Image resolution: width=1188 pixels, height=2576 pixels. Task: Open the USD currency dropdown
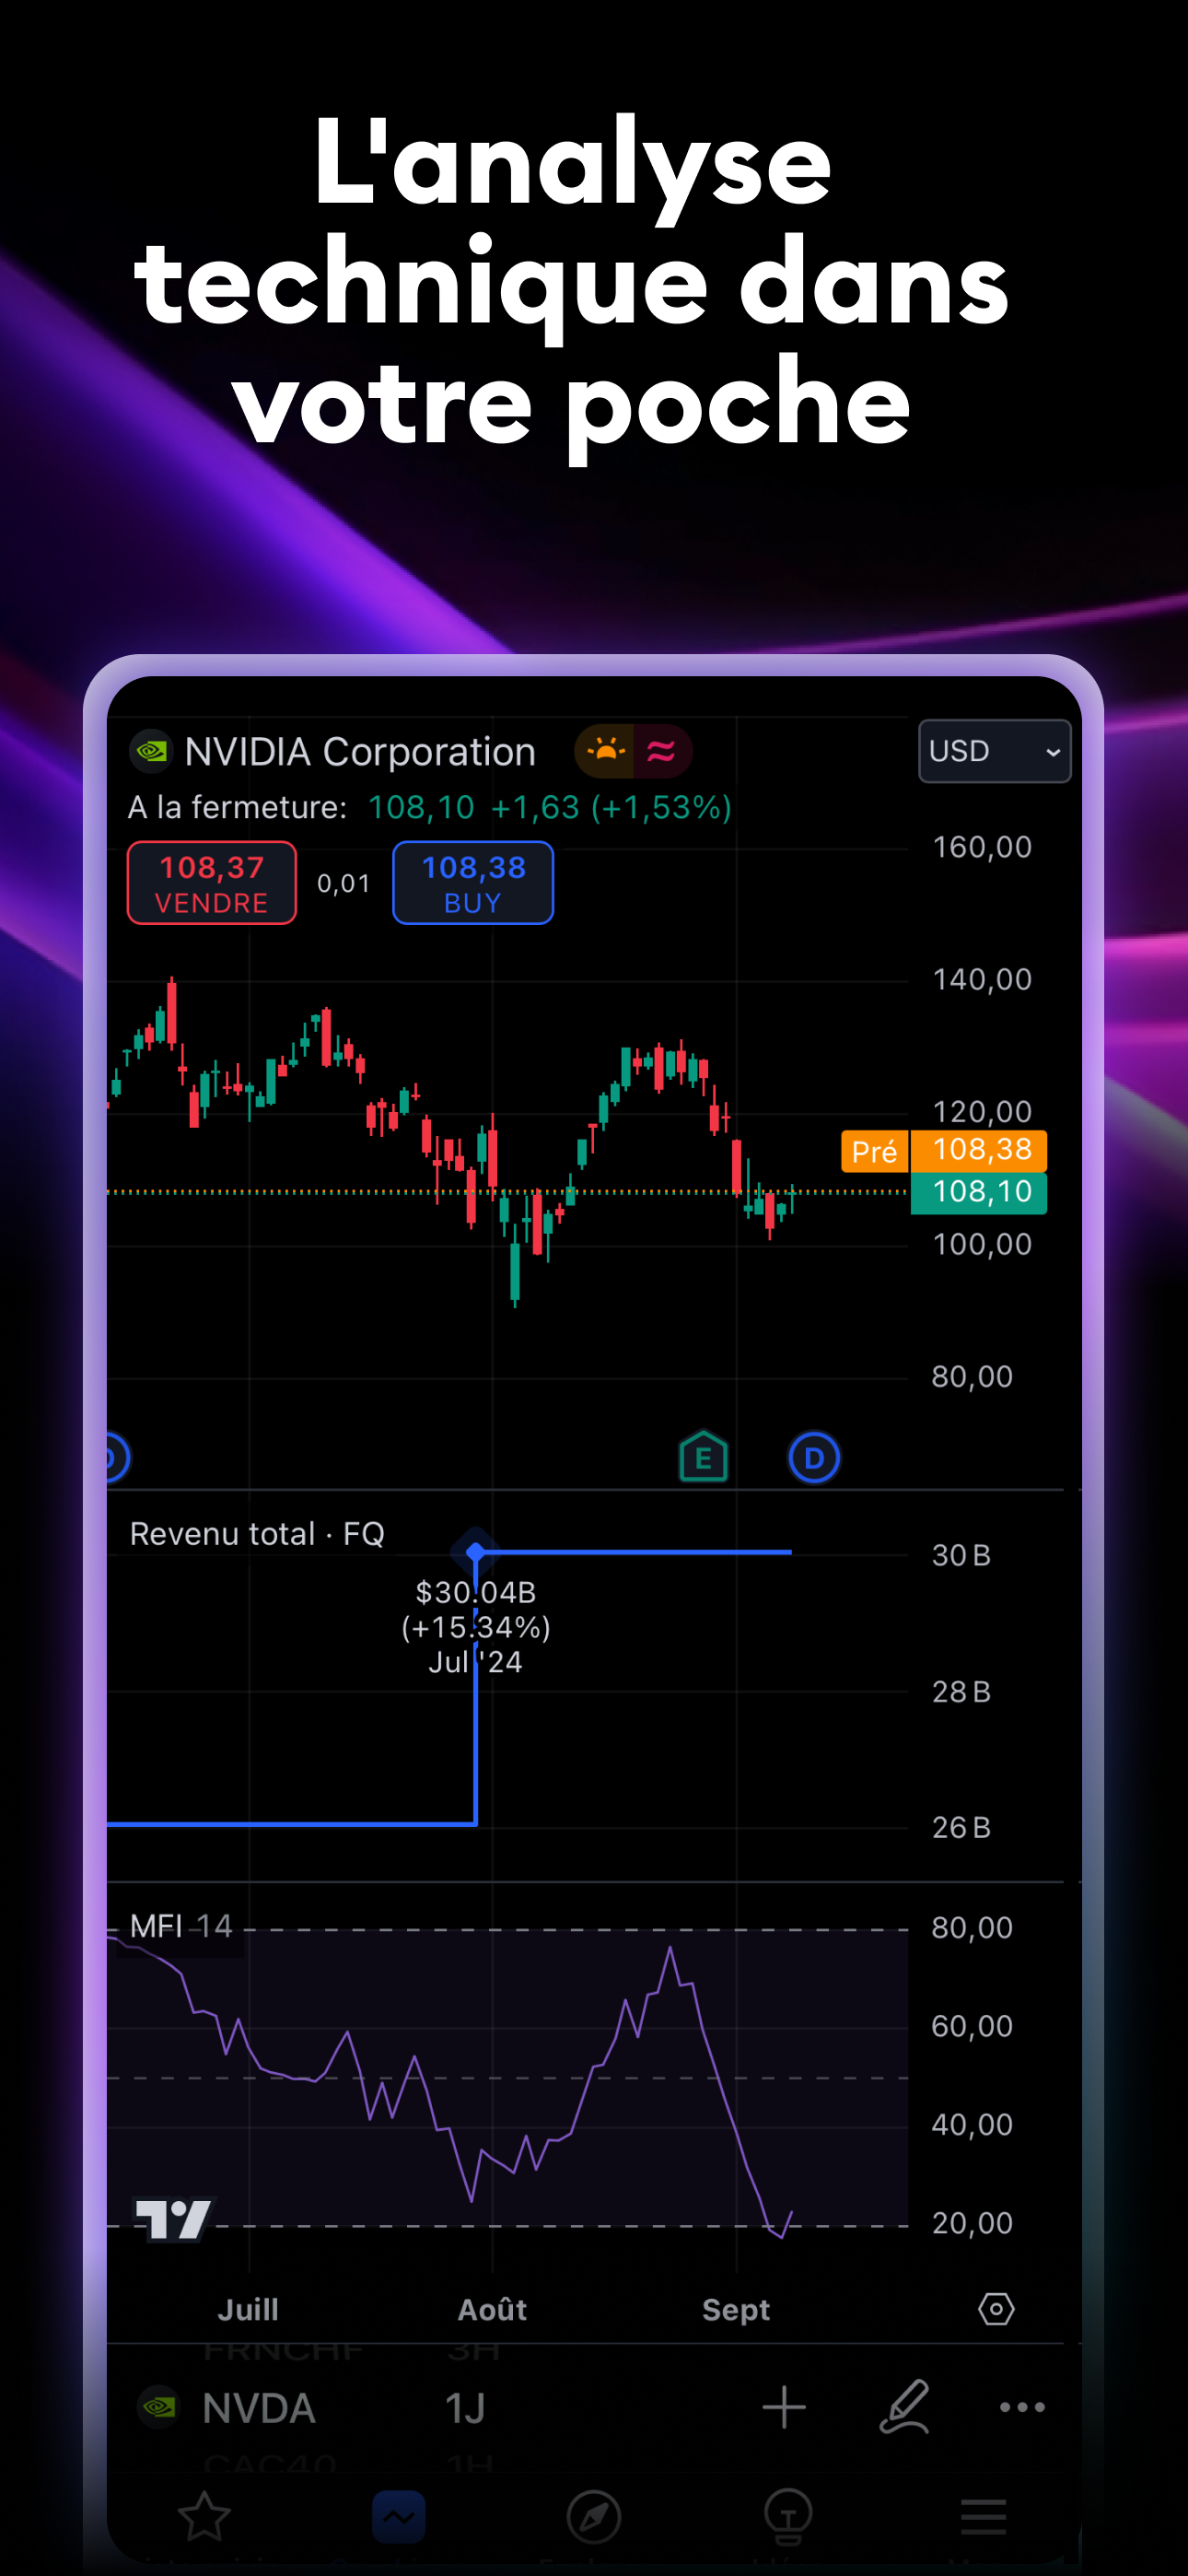(x=994, y=751)
